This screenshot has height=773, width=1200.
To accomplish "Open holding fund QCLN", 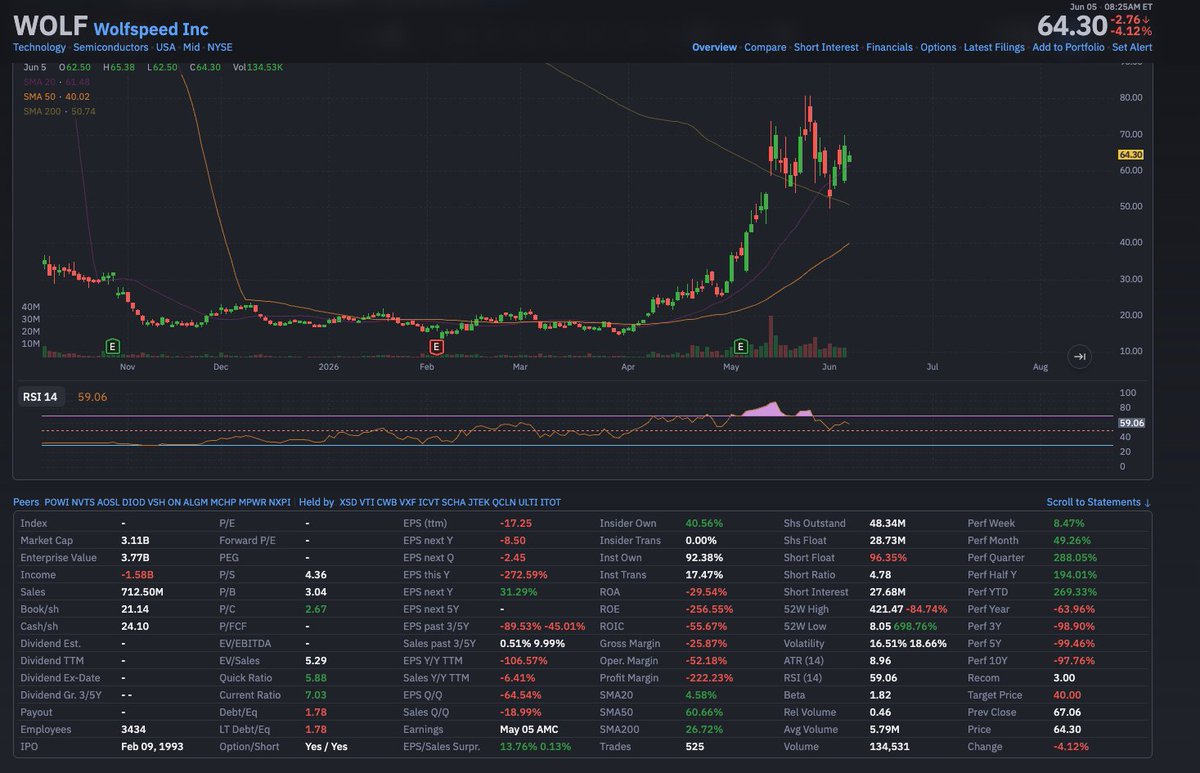I will tap(505, 502).
